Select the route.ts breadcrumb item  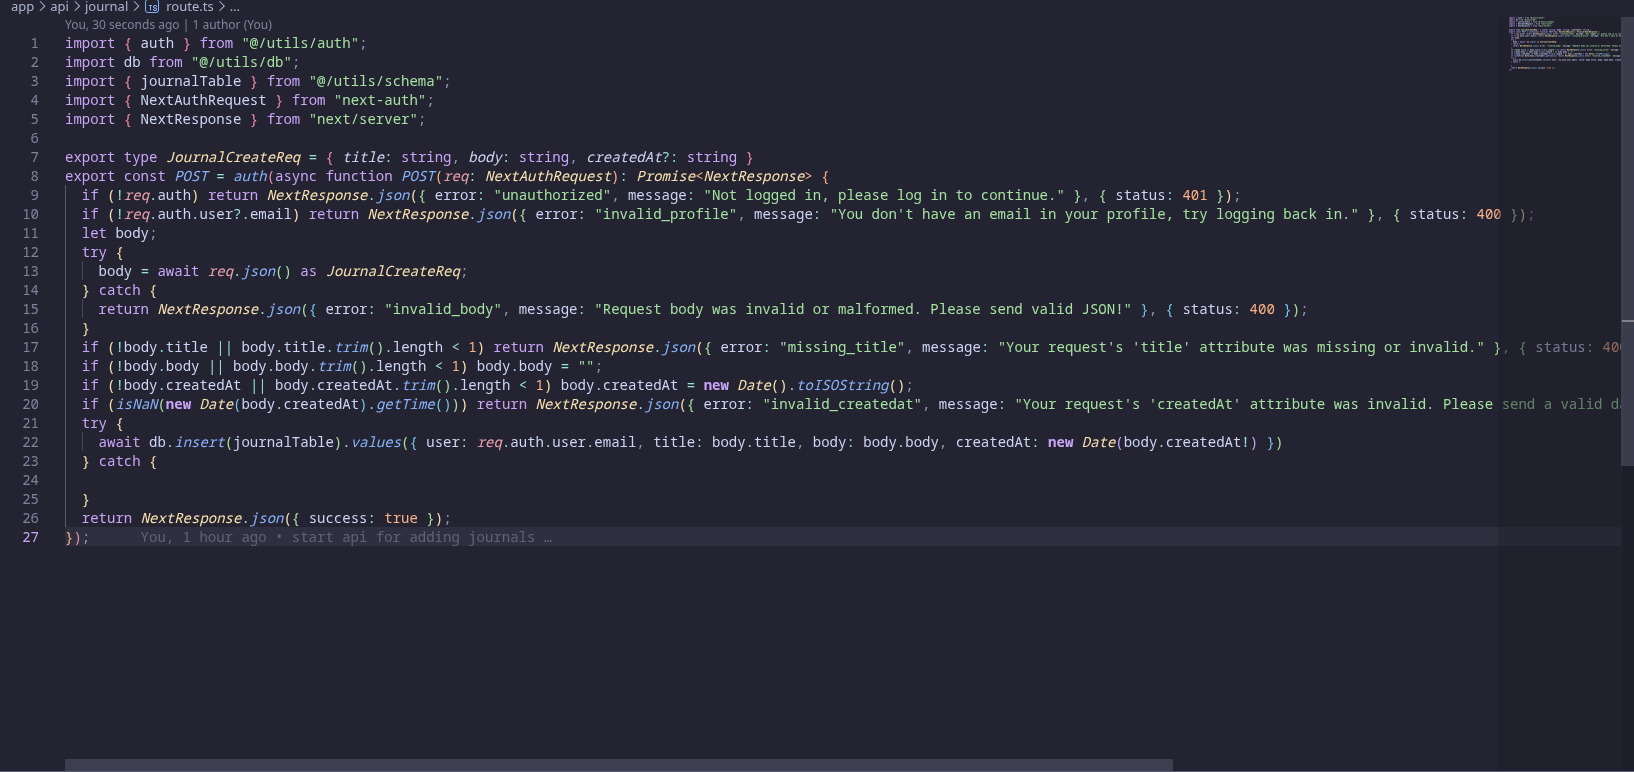click(x=189, y=7)
